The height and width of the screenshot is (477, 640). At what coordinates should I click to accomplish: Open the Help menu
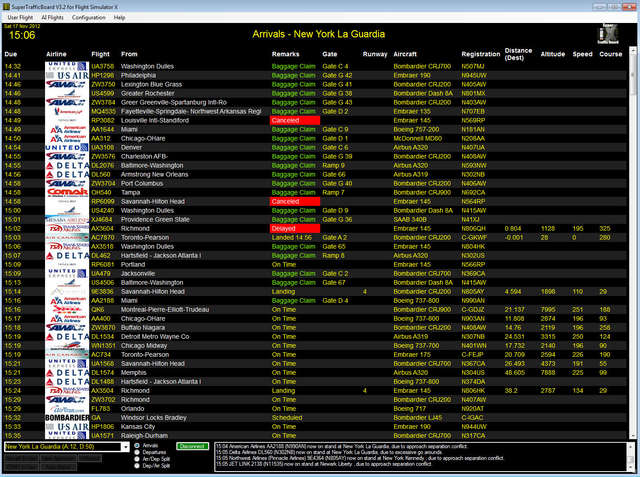(119, 18)
